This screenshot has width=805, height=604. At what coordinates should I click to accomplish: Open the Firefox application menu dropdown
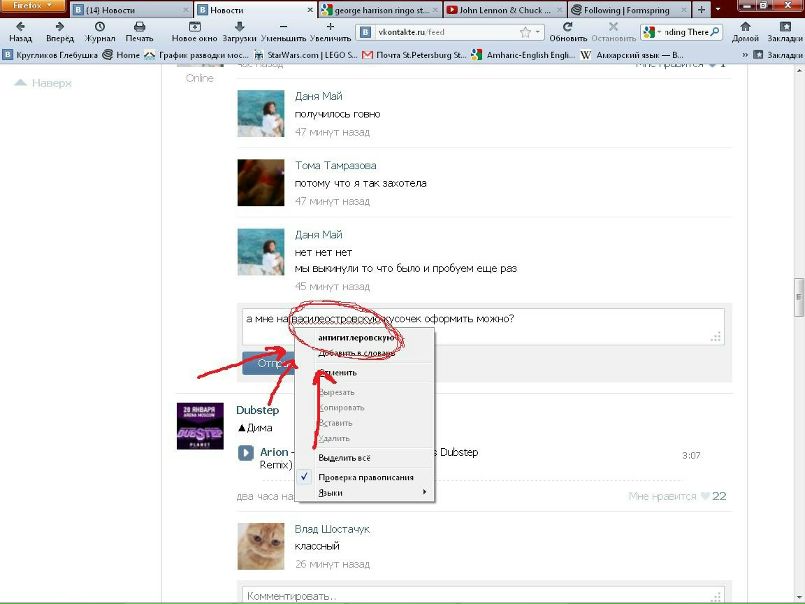pyautogui.click(x=33, y=8)
